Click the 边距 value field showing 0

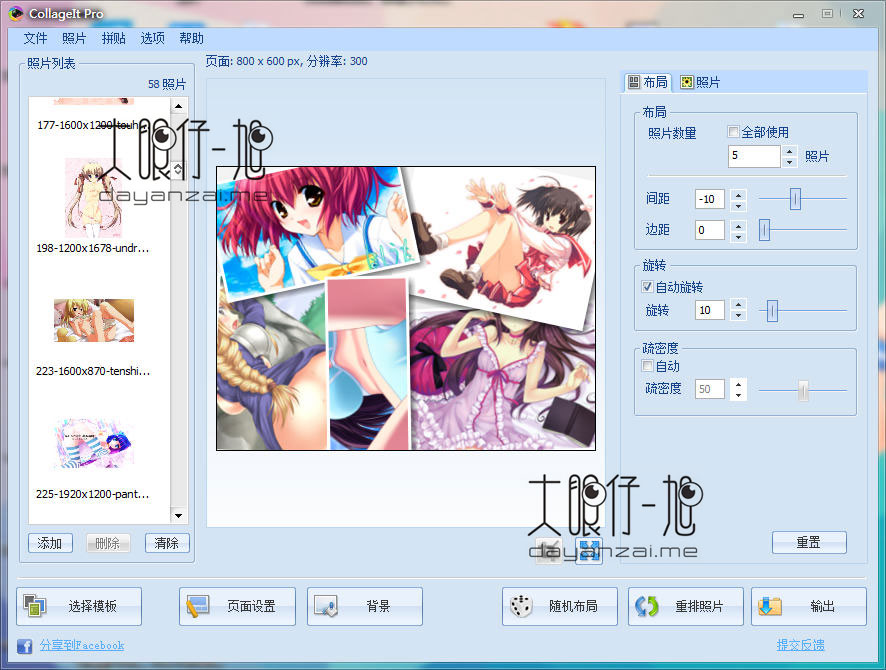pyautogui.click(x=710, y=230)
